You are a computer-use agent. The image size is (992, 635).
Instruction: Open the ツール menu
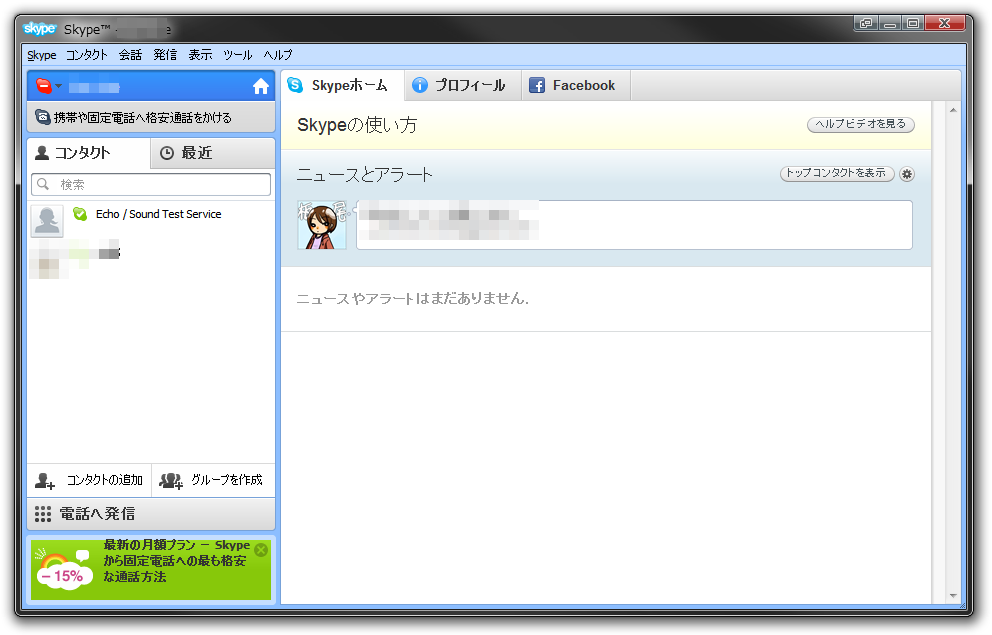point(238,55)
